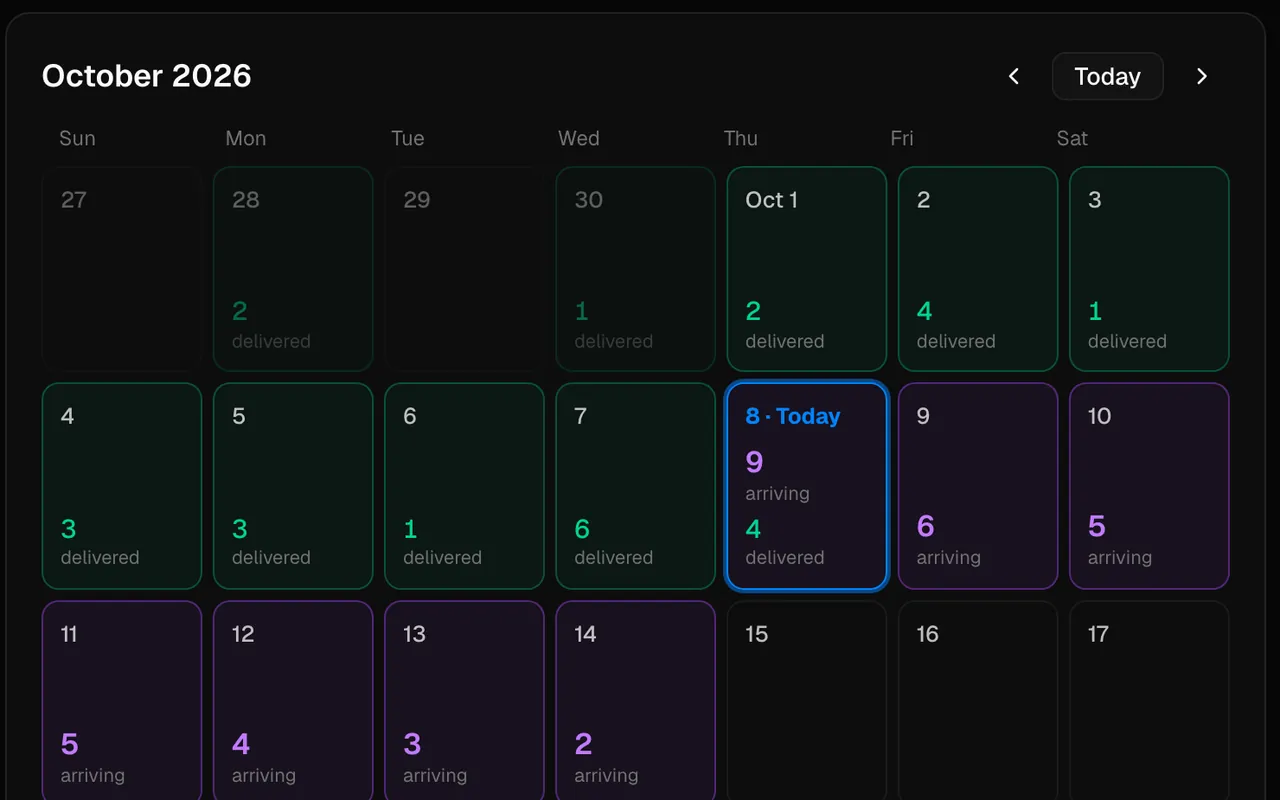Select the Oct 1 day cell
The image size is (1280, 800).
coord(807,269)
